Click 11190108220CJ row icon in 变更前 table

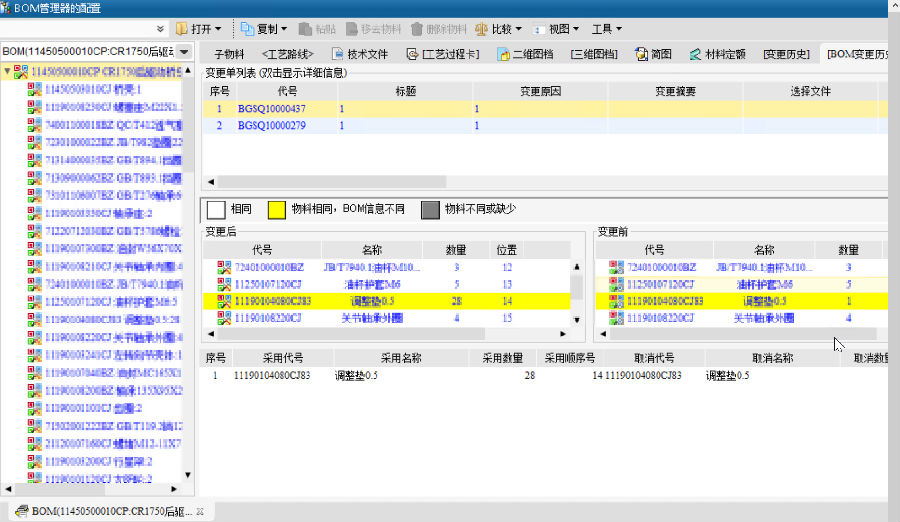(x=616, y=318)
